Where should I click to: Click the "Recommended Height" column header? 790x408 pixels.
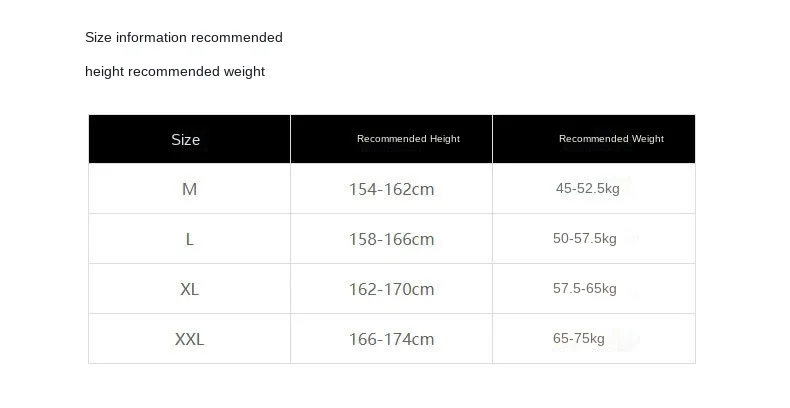pos(408,139)
